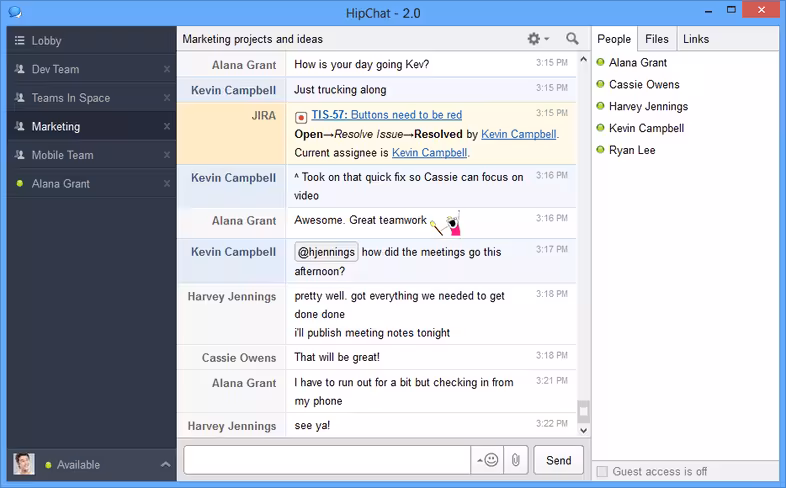The width and height of the screenshot is (786, 488).
Task: Click the 3:21 PM timestamp
Action: pos(552,380)
